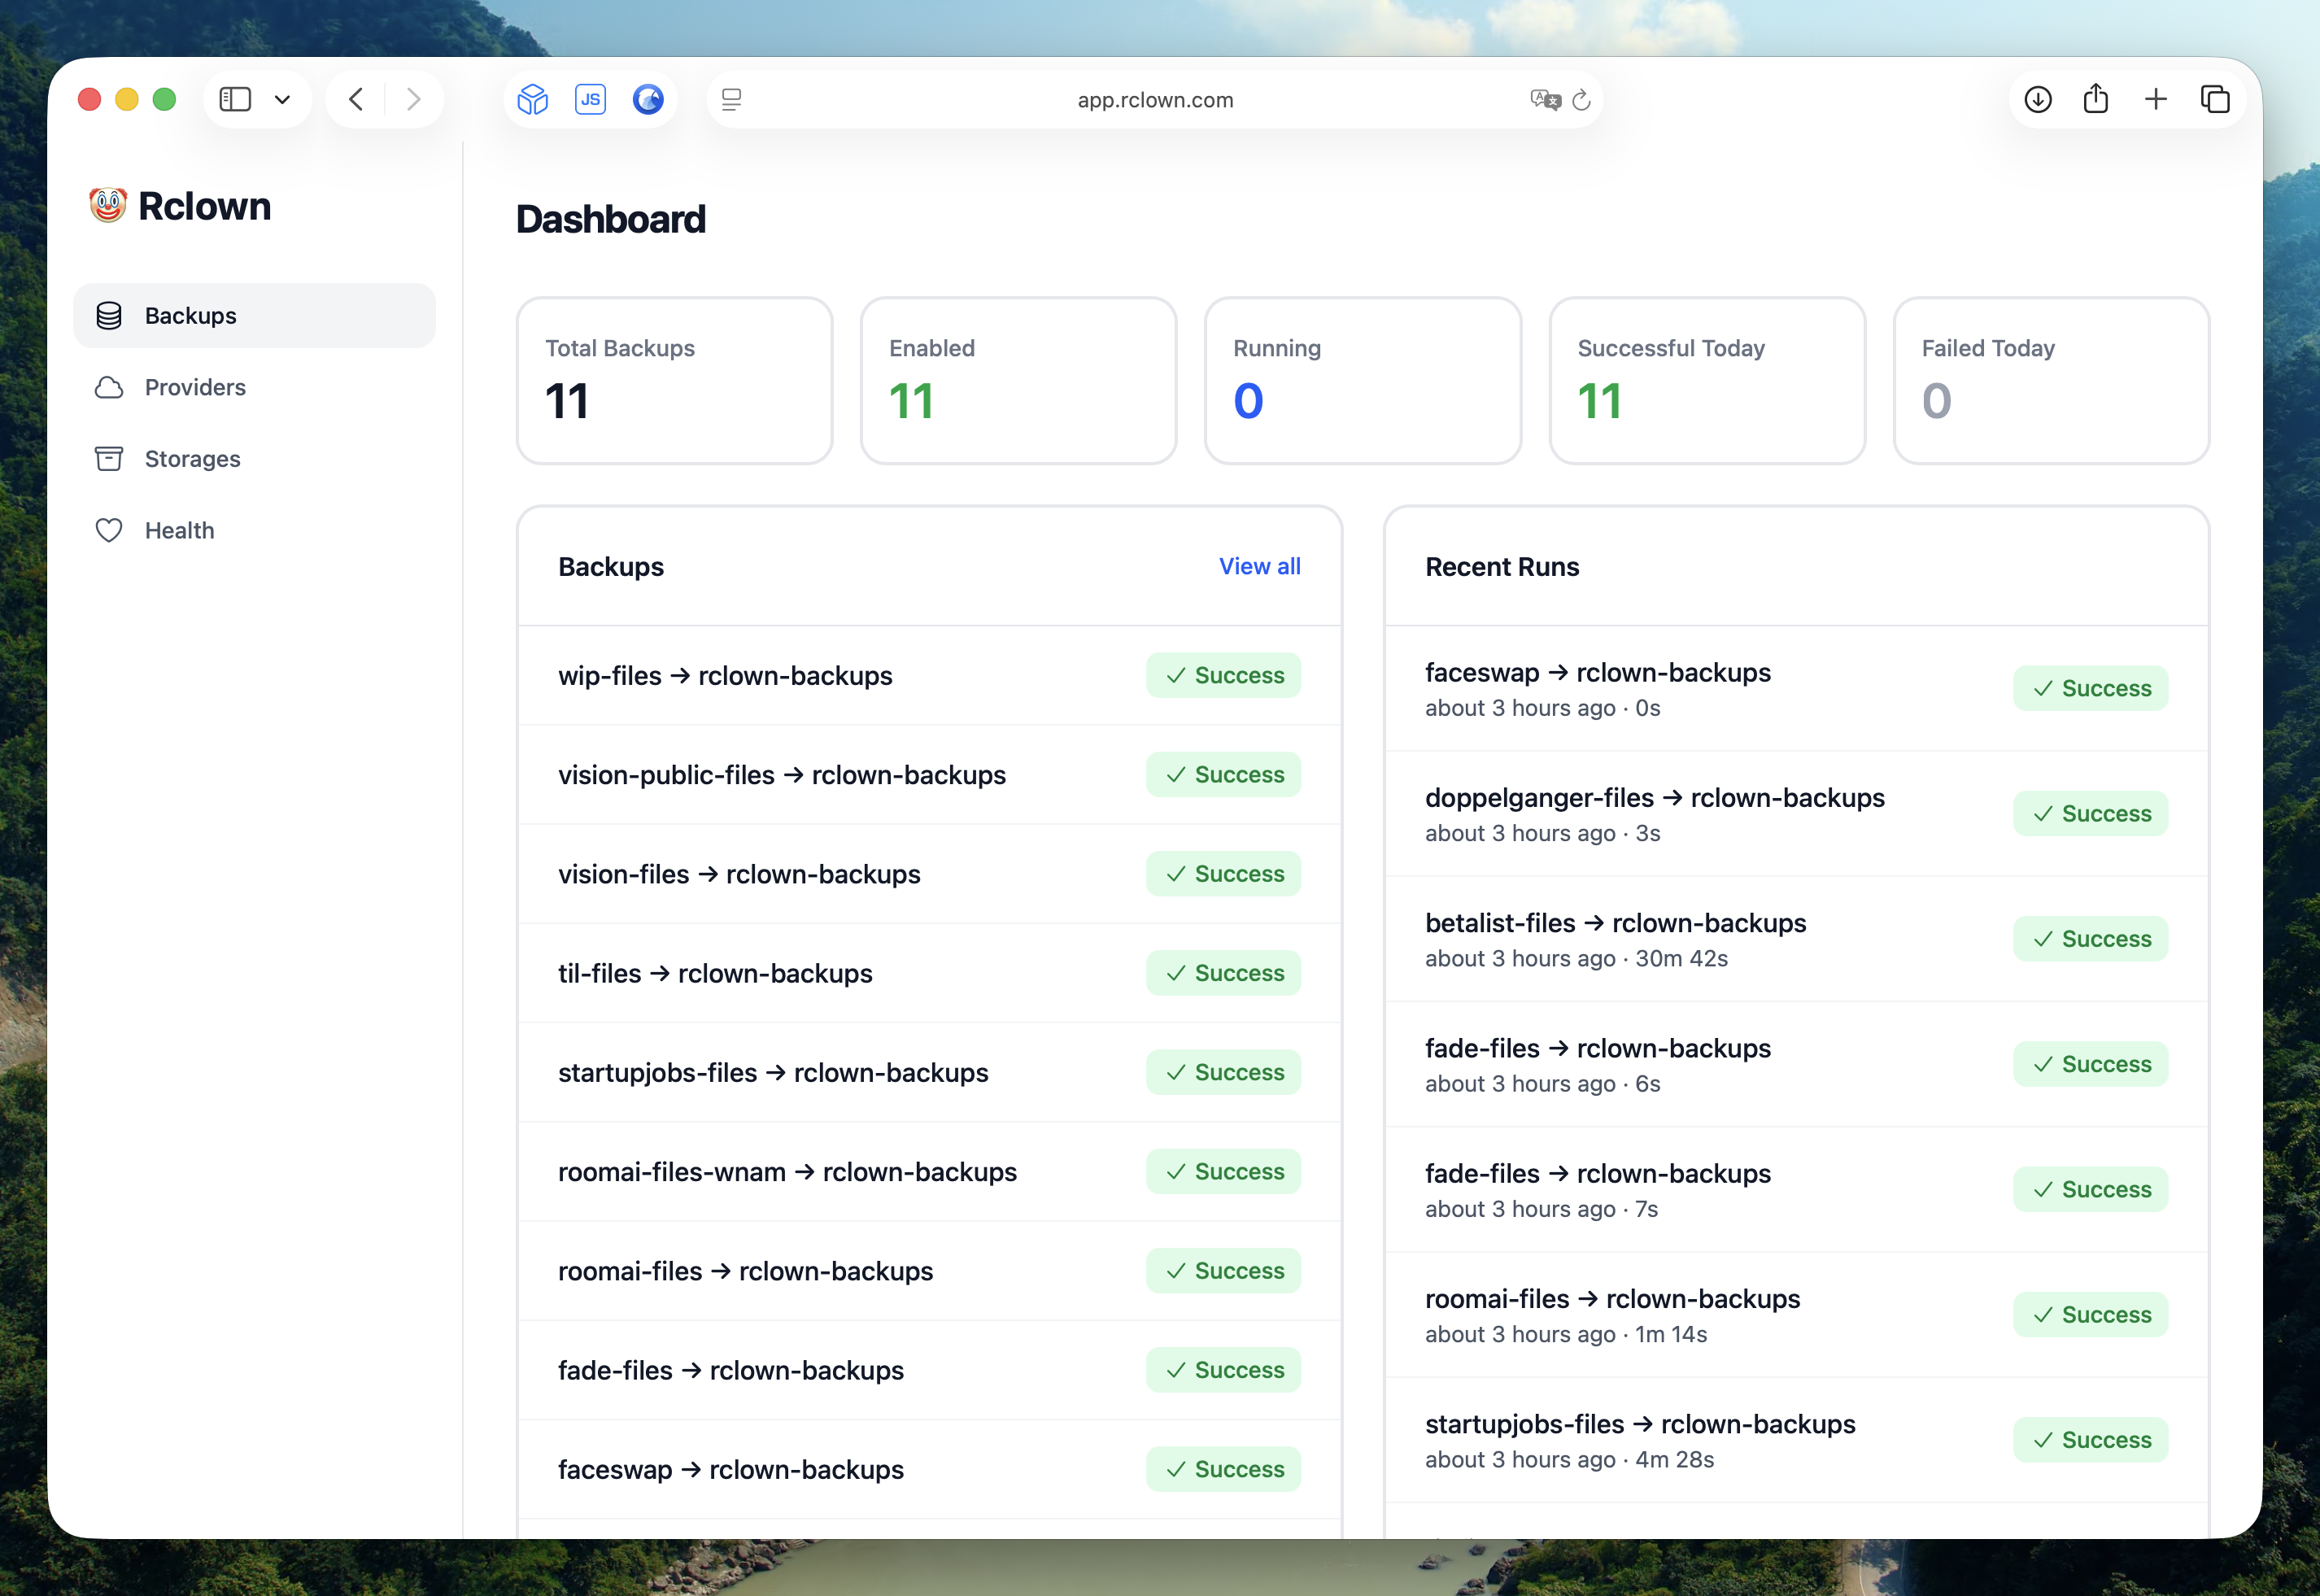Click the View all backups link
The height and width of the screenshot is (1596, 2320).
pyautogui.click(x=1259, y=567)
